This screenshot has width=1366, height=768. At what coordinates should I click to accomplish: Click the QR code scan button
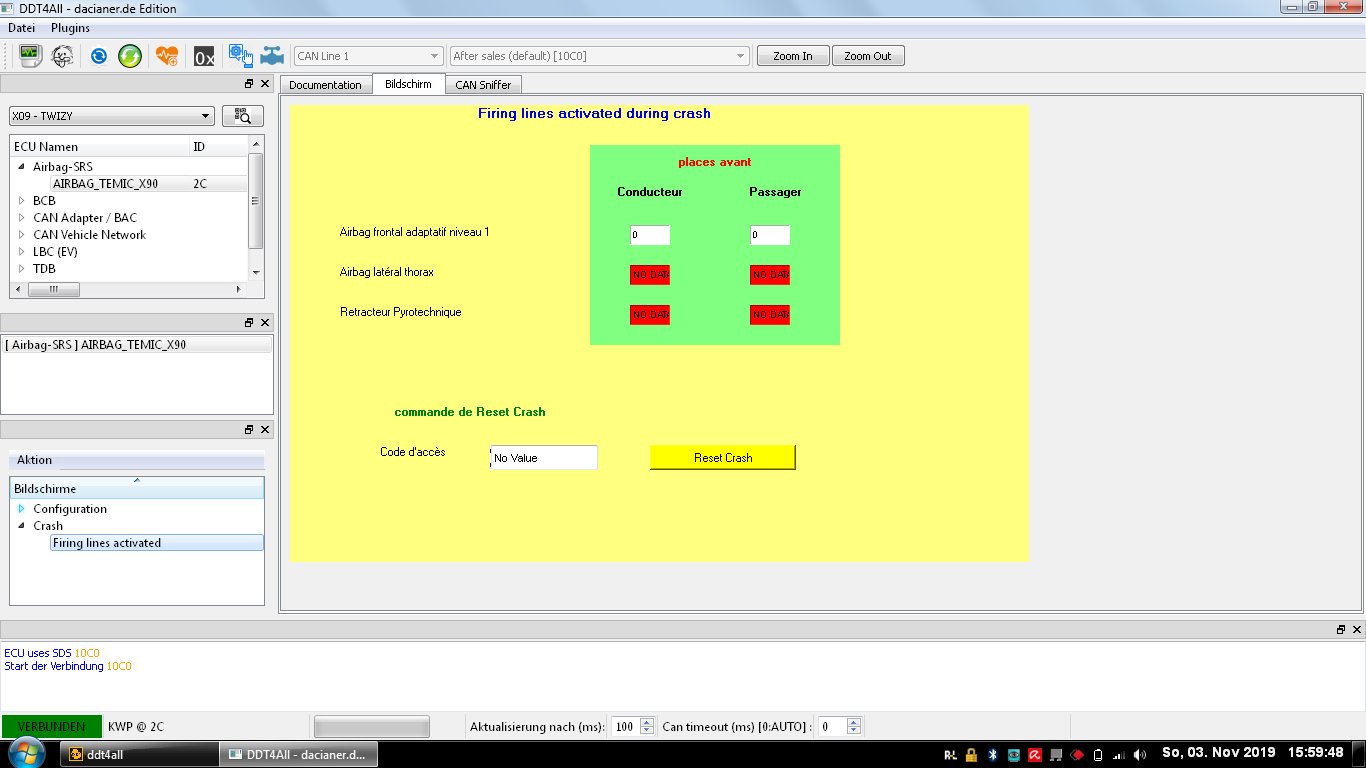243,116
